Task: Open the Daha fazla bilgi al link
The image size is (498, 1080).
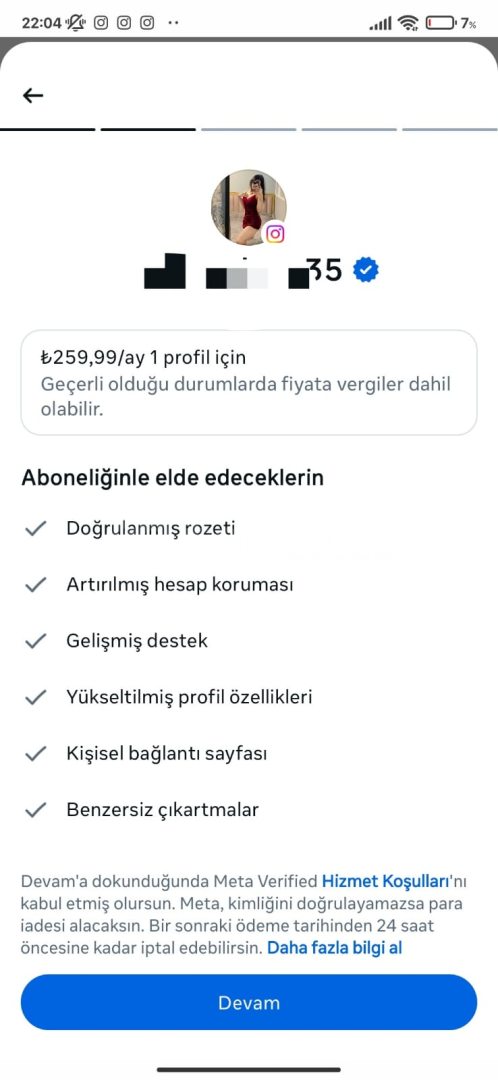Action: [x=335, y=948]
